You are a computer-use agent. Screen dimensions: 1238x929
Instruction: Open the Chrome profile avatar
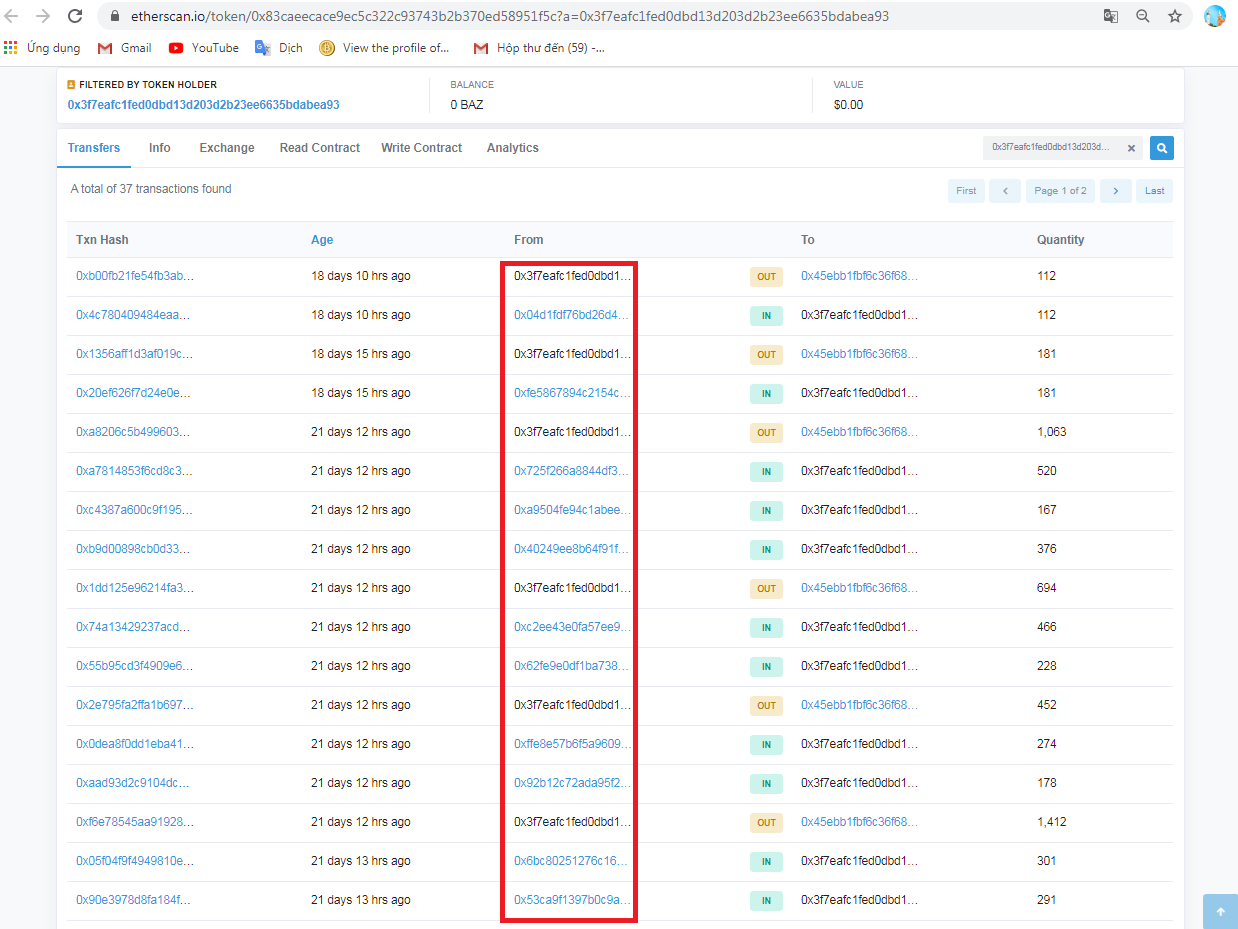(x=1215, y=16)
